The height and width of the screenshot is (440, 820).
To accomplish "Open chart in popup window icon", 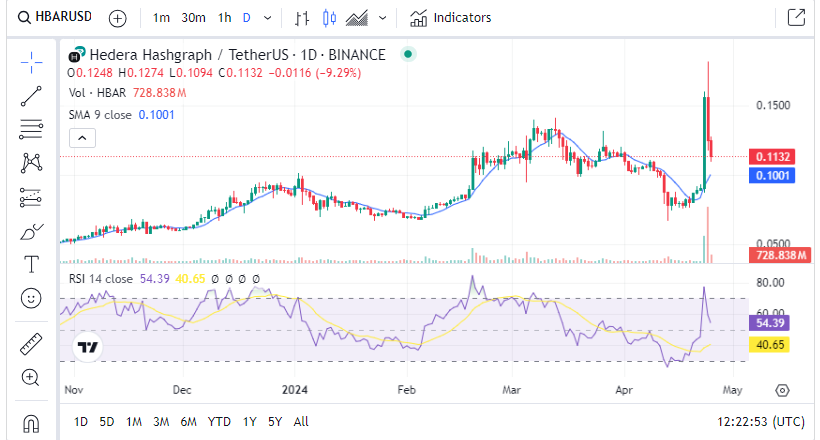I will coord(796,17).
